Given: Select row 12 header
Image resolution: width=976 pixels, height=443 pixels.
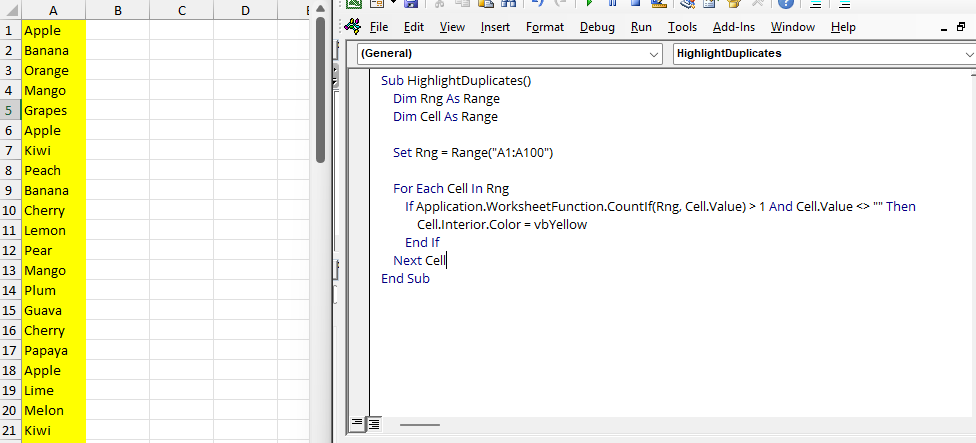Looking at the screenshot, I should 10,251.
